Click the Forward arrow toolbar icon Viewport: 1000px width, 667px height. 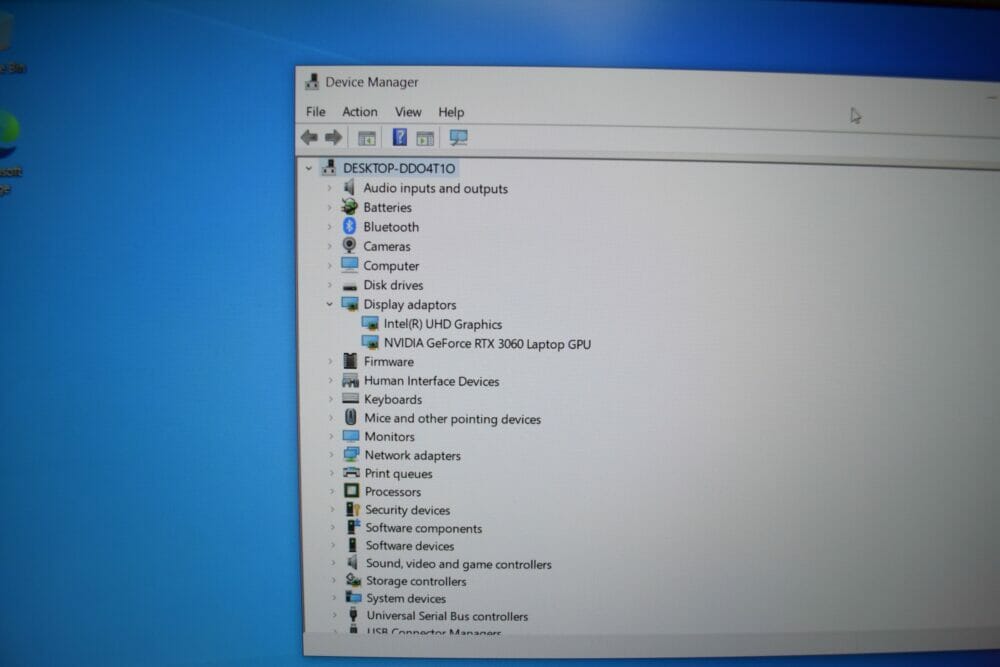click(334, 137)
